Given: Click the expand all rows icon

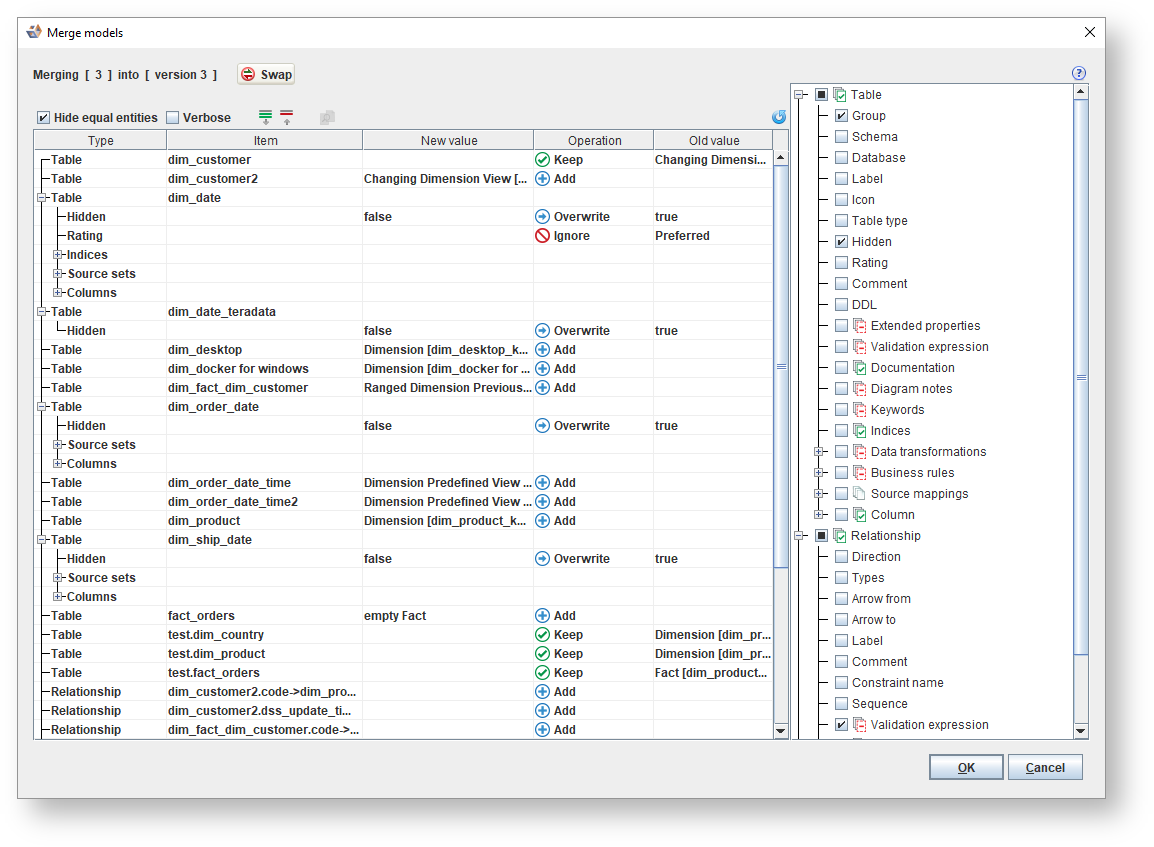Looking at the screenshot, I should point(265,117).
